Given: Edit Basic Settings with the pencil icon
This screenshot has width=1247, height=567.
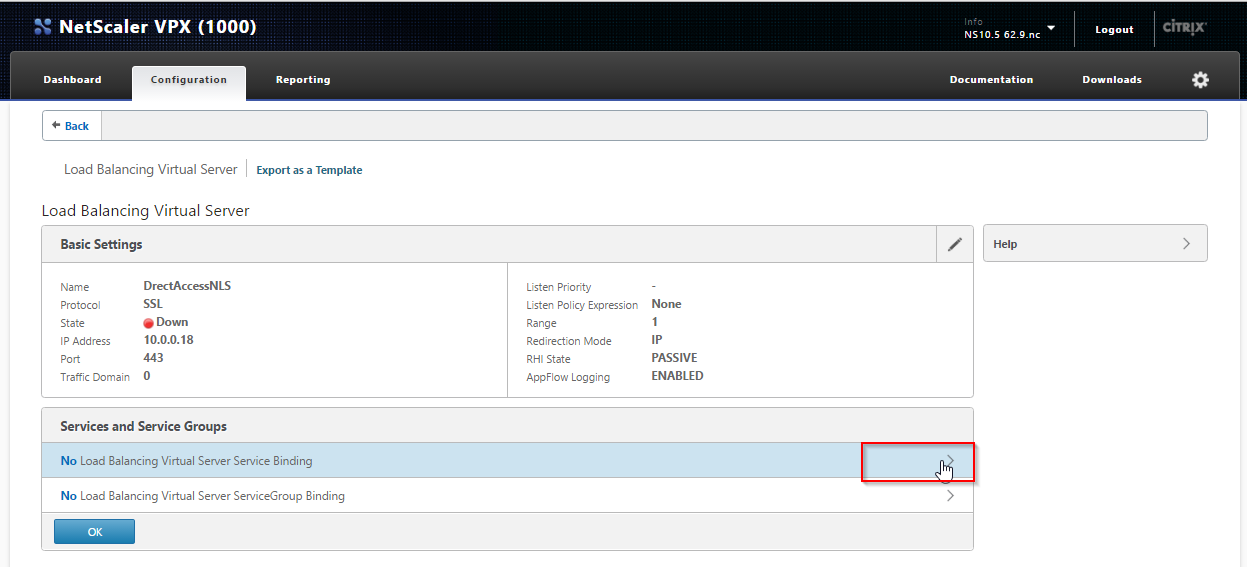Looking at the screenshot, I should pos(954,244).
